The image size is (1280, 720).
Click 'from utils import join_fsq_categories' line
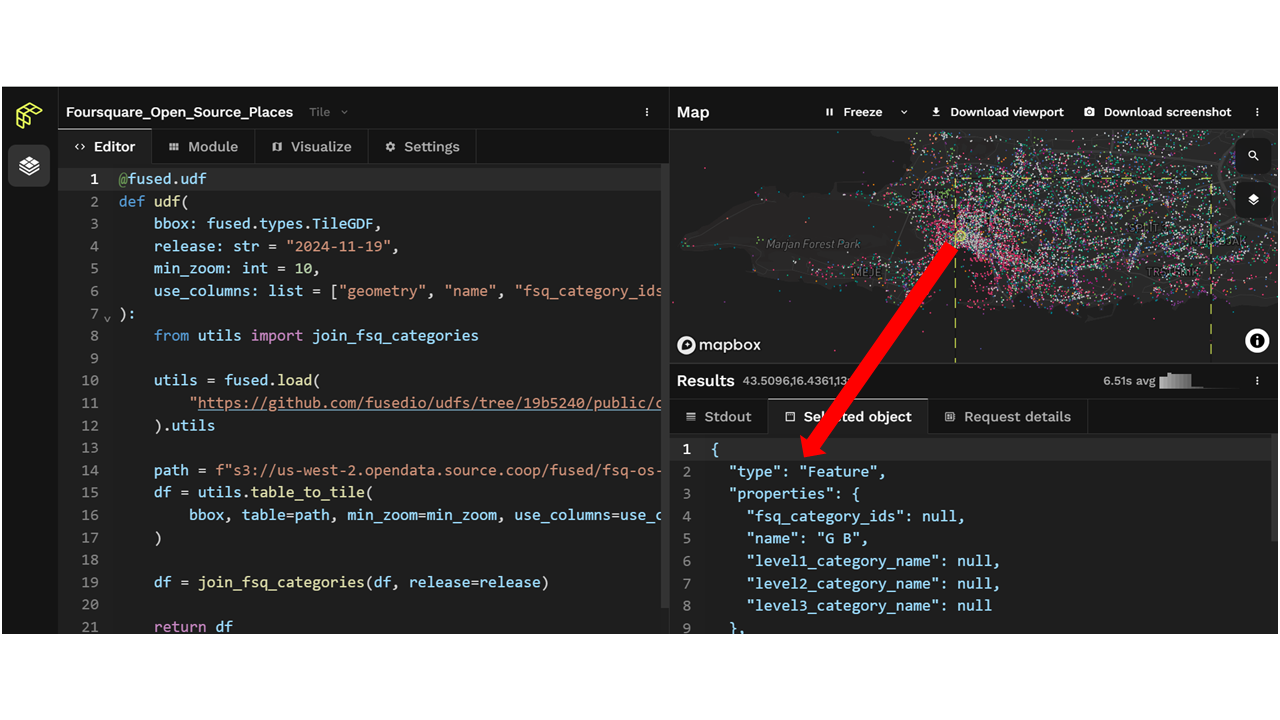[316, 335]
